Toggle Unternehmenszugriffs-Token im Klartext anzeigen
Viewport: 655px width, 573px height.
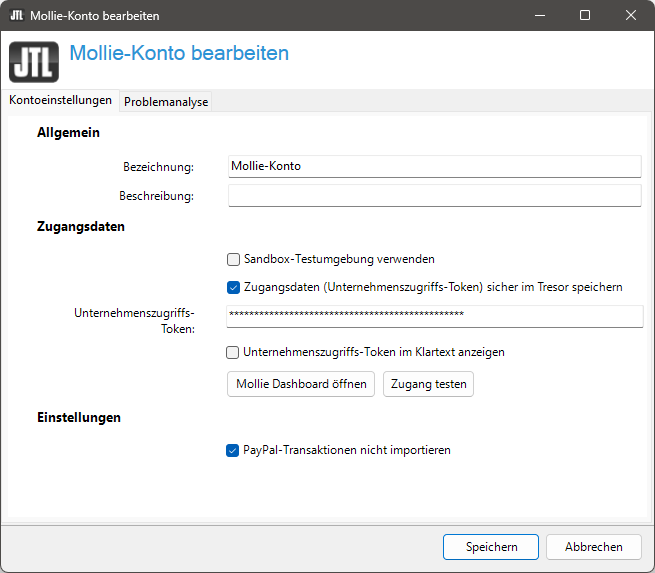(x=233, y=352)
